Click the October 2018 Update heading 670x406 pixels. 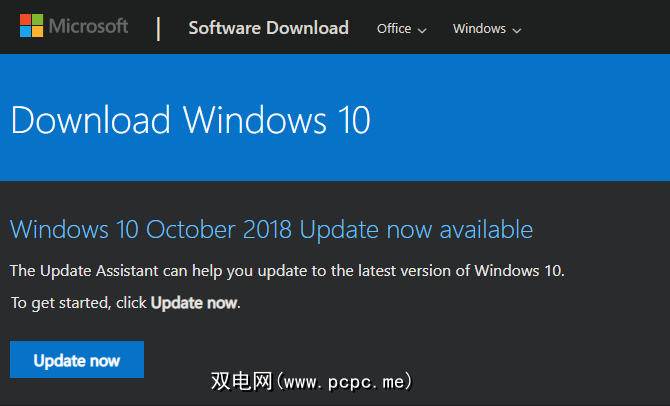coord(271,228)
